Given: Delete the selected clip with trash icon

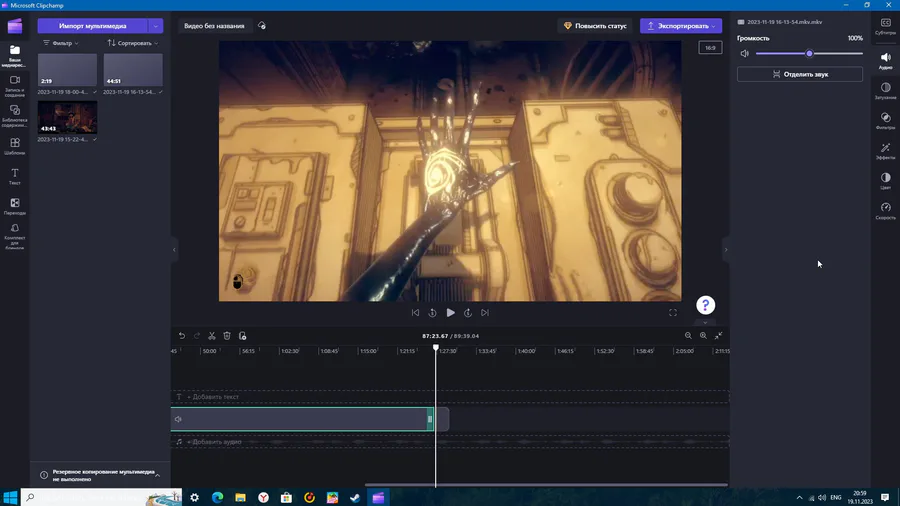Looking at the screenshot, I should (x=227, y=336).
